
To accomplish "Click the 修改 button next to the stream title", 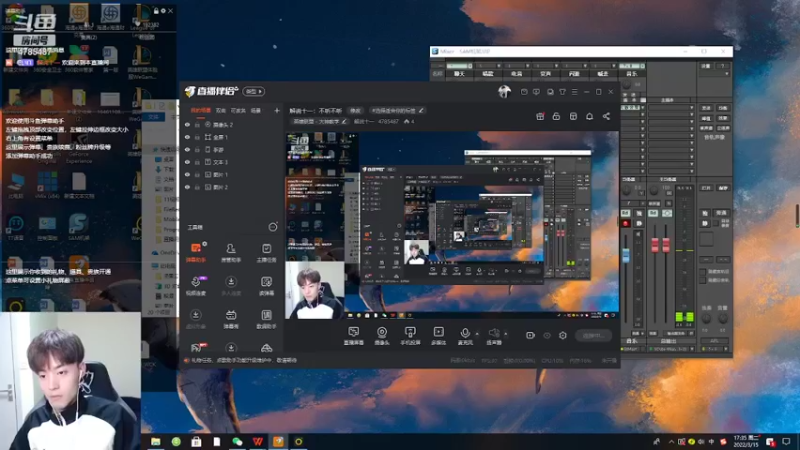I will tap(355, 110).
